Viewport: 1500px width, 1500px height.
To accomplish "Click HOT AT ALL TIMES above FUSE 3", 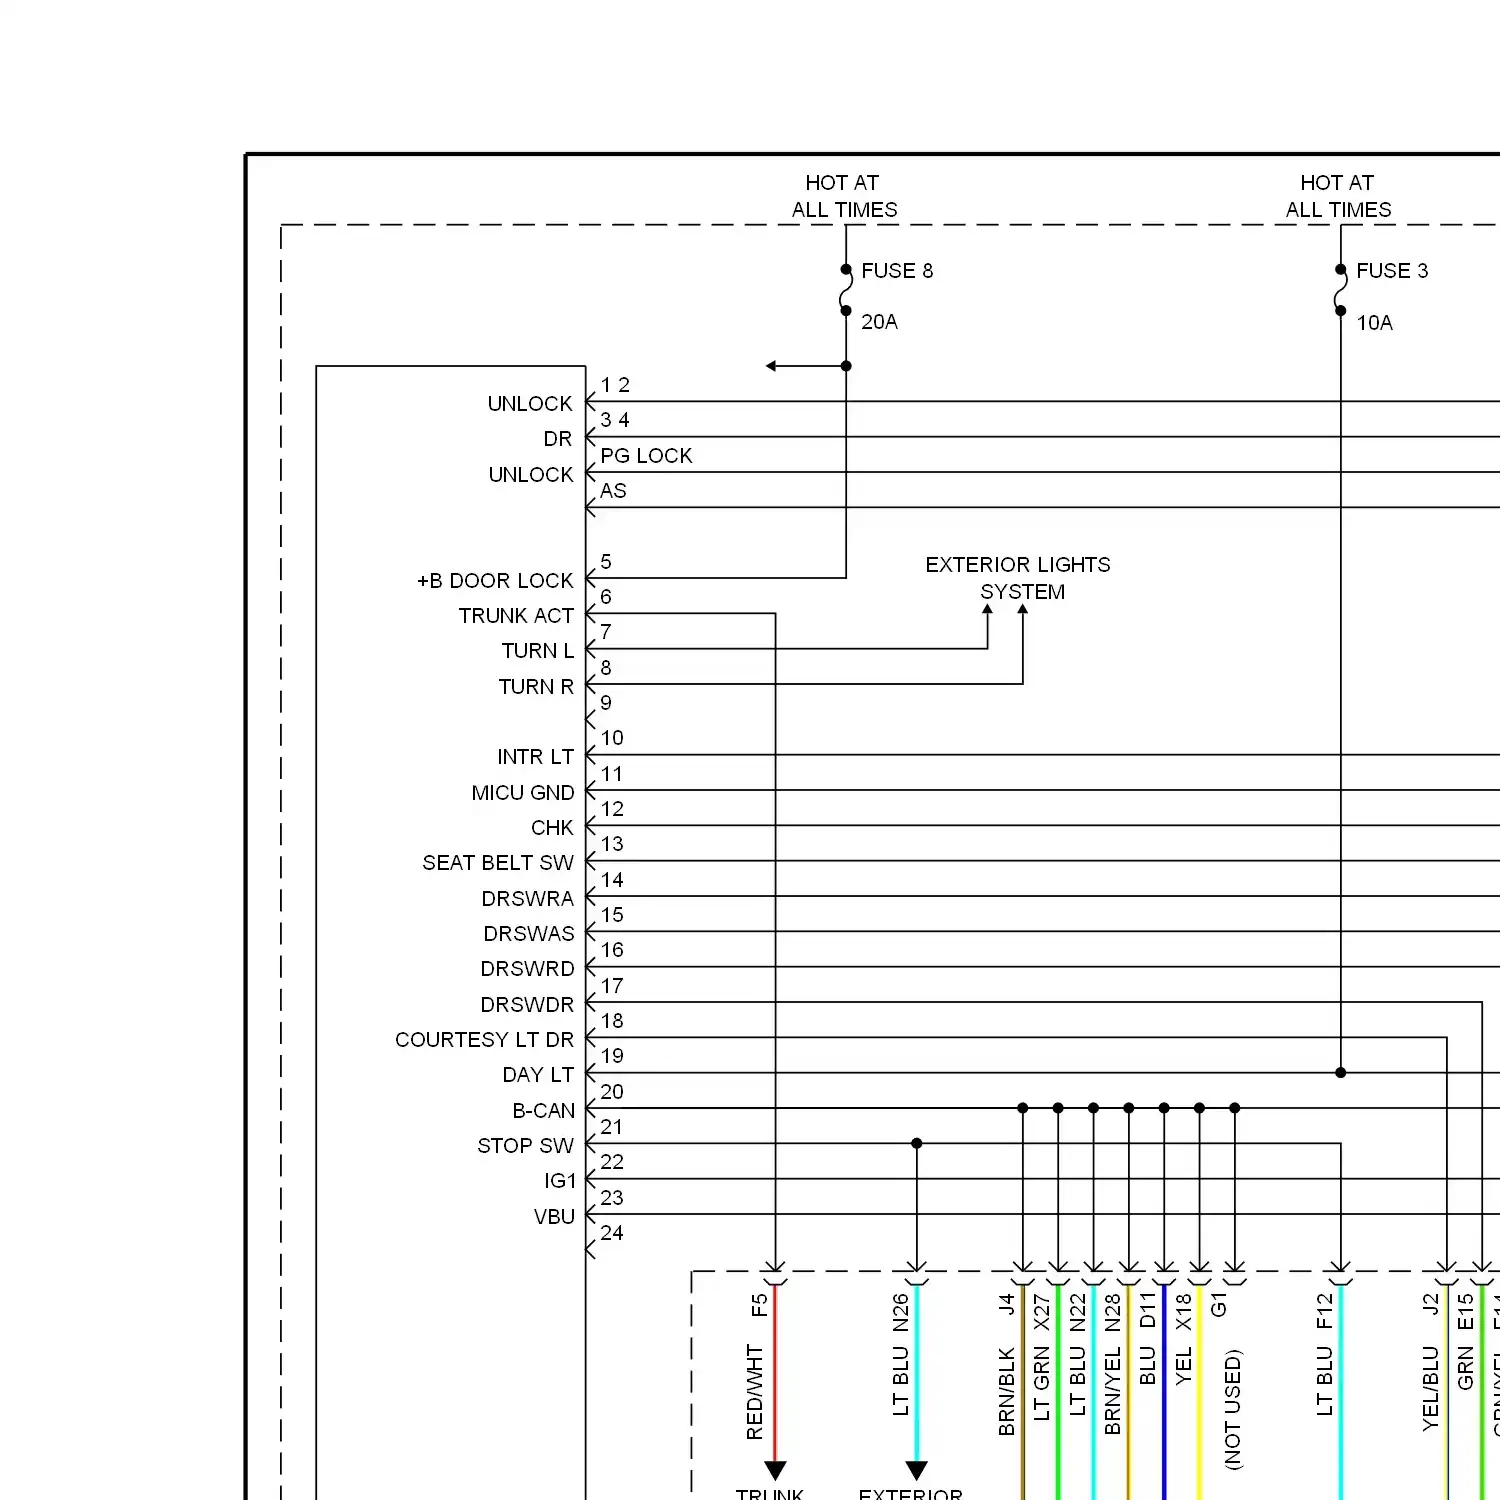I will [x=1338, y=196].
